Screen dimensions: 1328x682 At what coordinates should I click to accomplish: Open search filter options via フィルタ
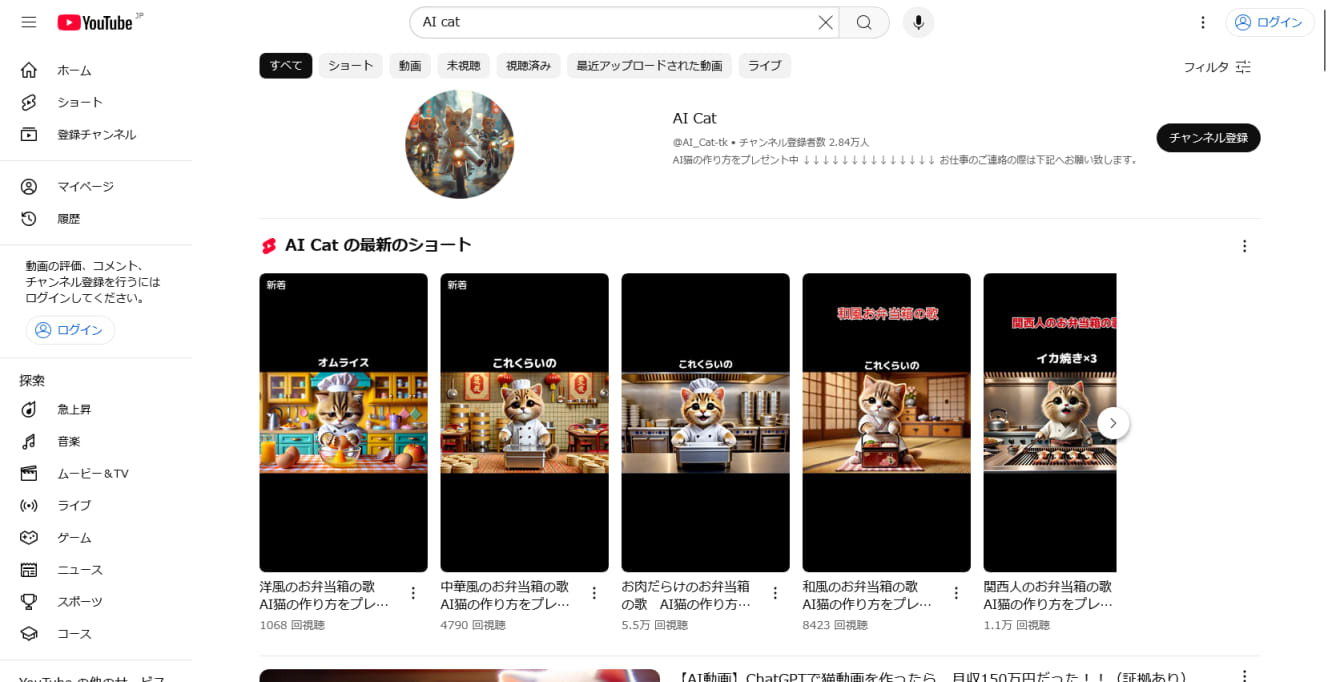pos(1218,67)
